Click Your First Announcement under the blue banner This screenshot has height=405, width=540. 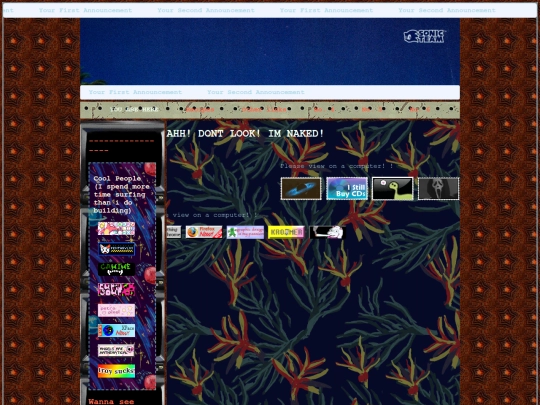point(135,92)
